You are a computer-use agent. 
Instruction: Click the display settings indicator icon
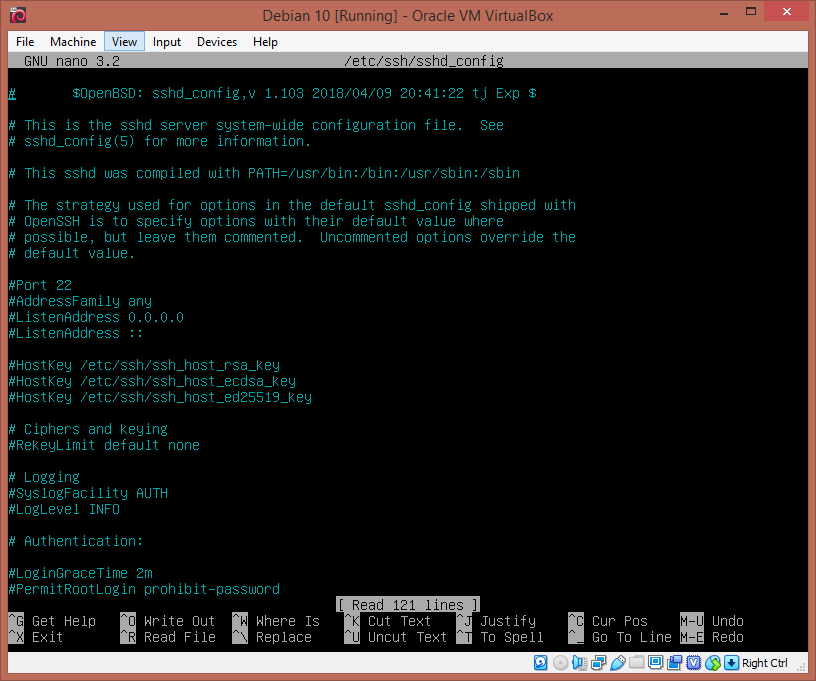655,663
